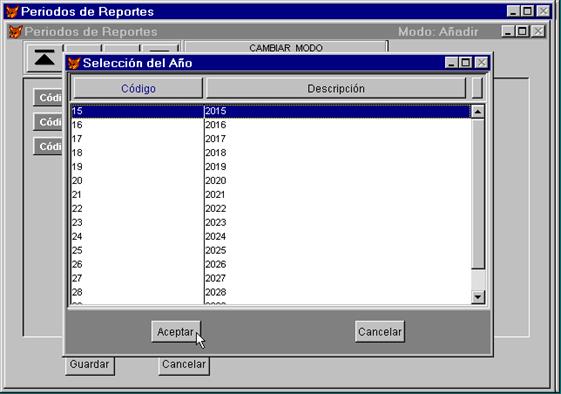This screenshot has height=394, width=561.
Task: Click Cancelar in Selección del Año dialog
Action: pos(380,331)
